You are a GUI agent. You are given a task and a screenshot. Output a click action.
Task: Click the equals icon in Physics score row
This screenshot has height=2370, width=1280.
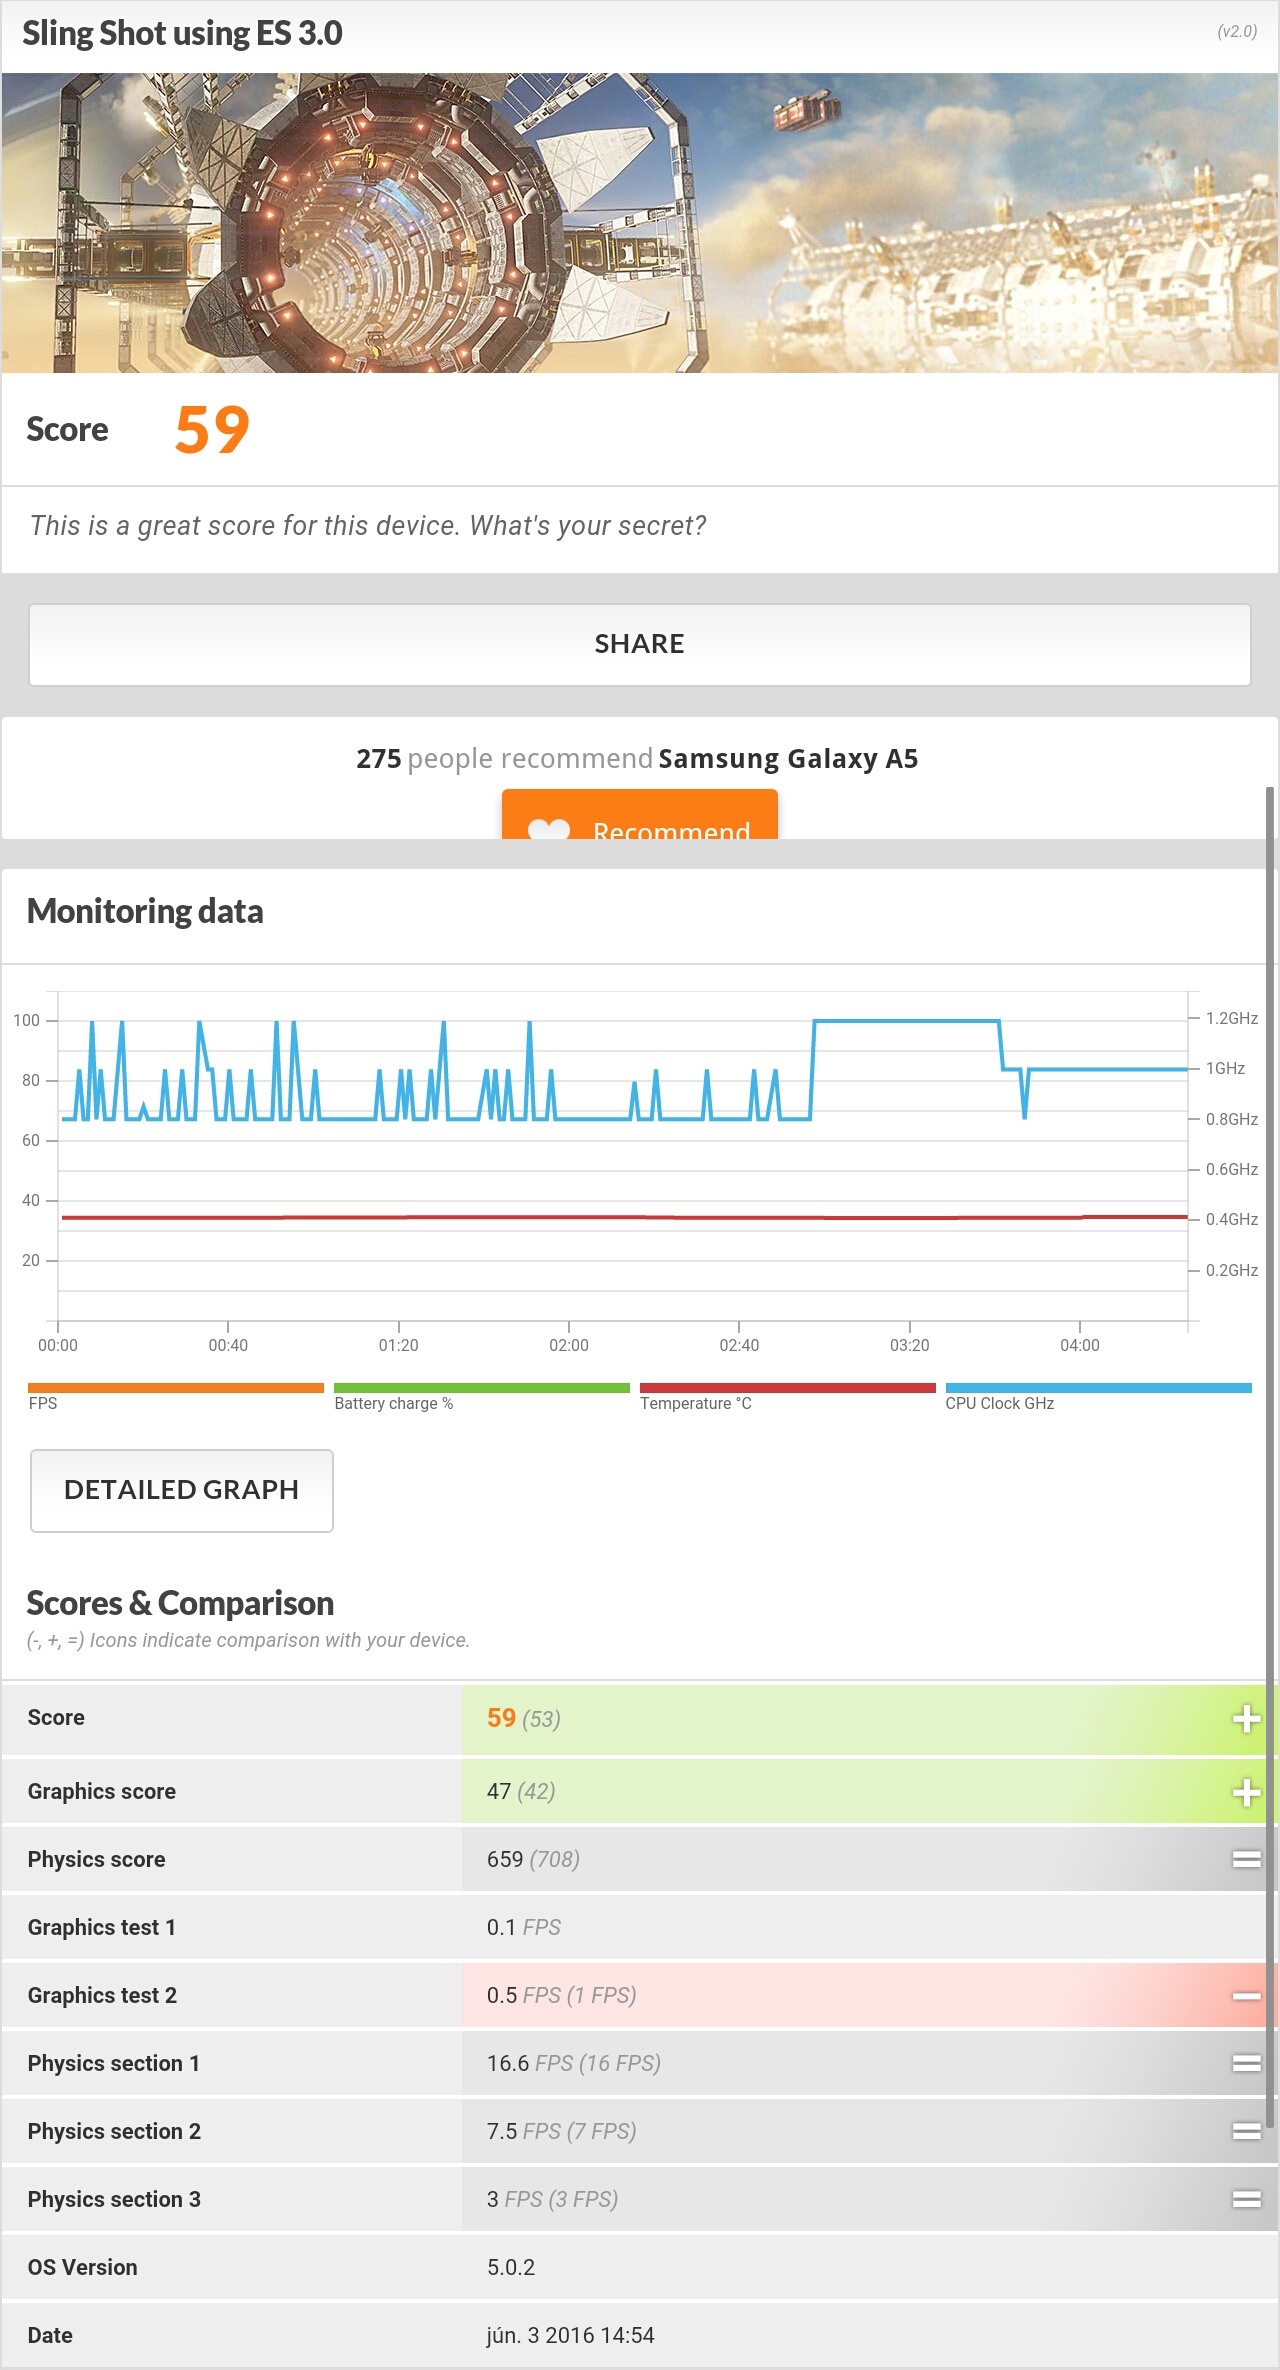(x=1246, y=1859)
